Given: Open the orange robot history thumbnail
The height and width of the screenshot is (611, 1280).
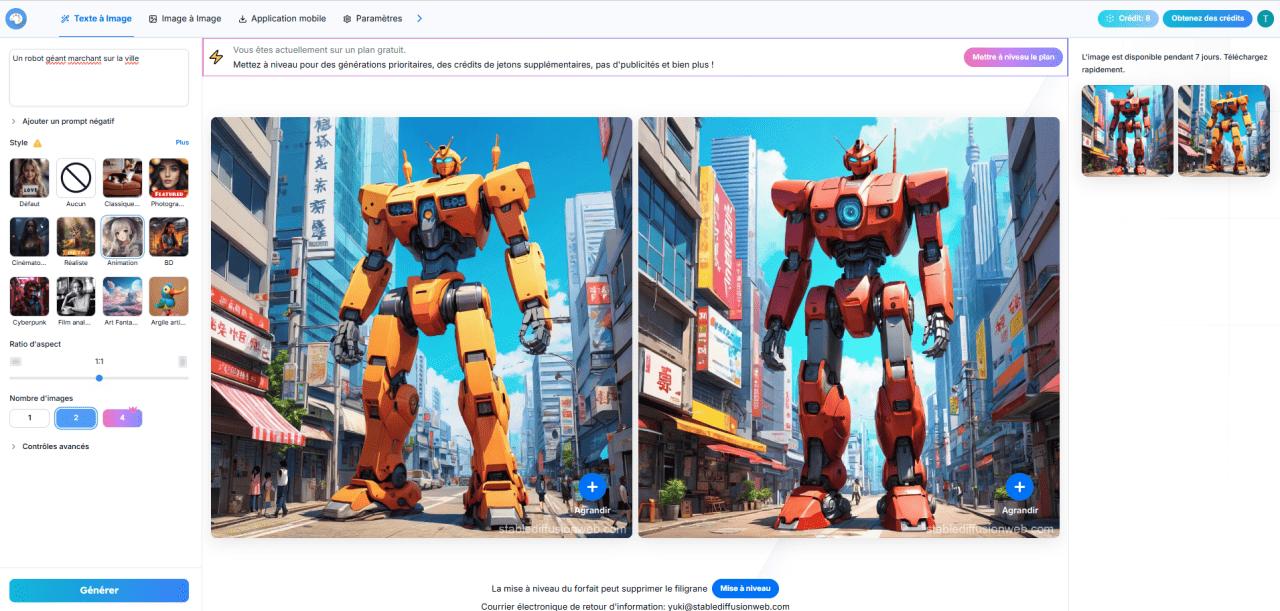Looking at the screenshot, I should [x=1224, y=131].
